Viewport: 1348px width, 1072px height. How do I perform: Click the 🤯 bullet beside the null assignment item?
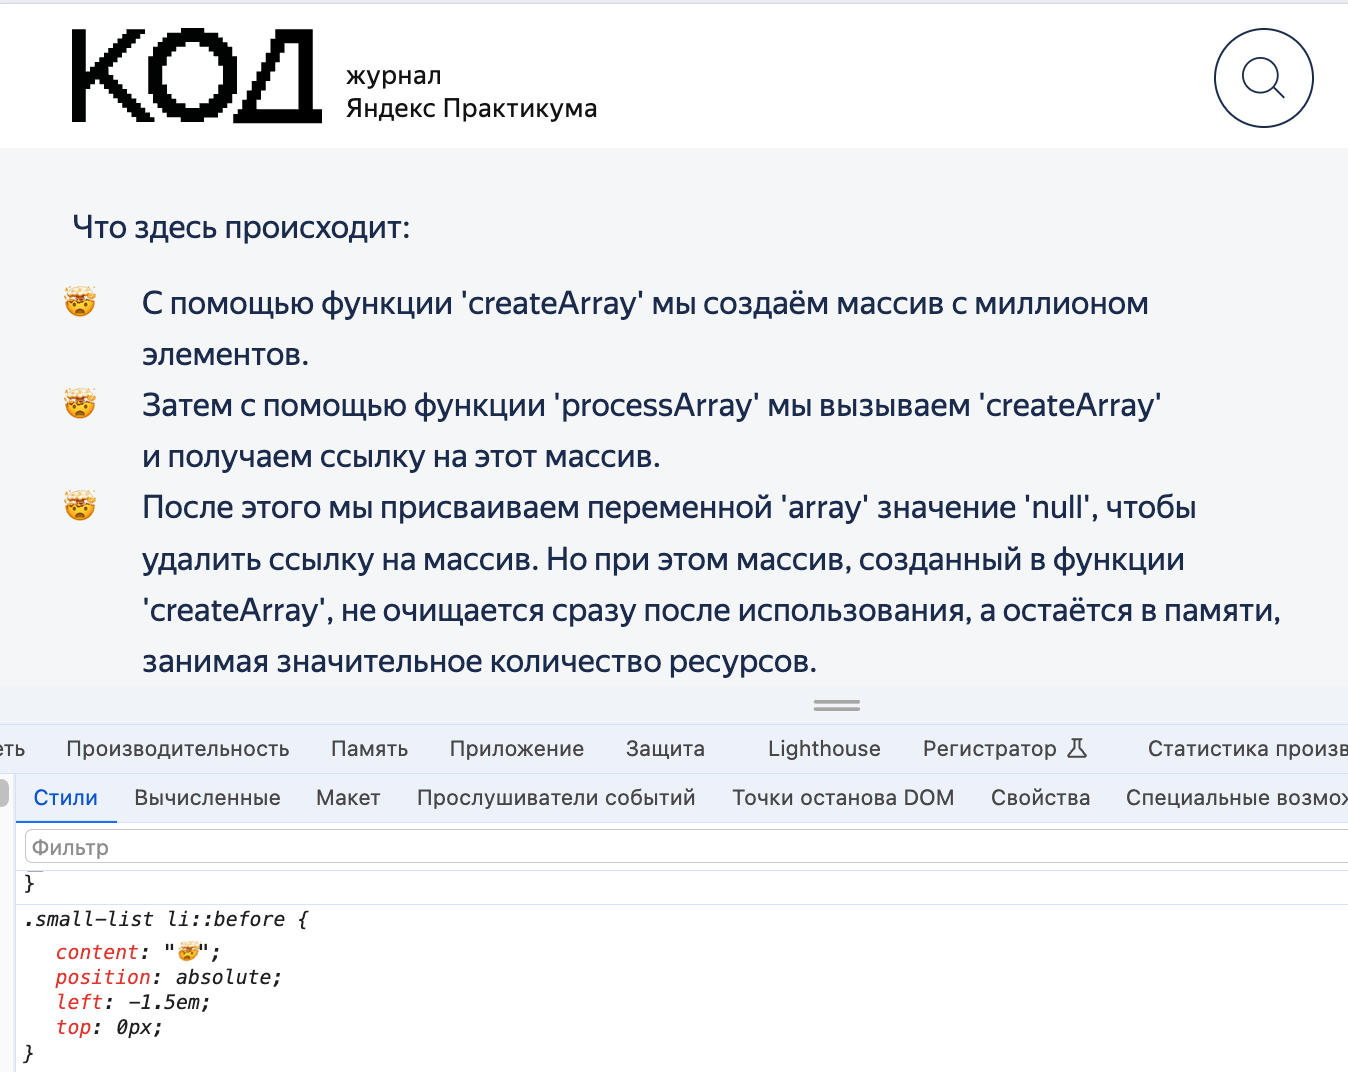tap(80, 504)
